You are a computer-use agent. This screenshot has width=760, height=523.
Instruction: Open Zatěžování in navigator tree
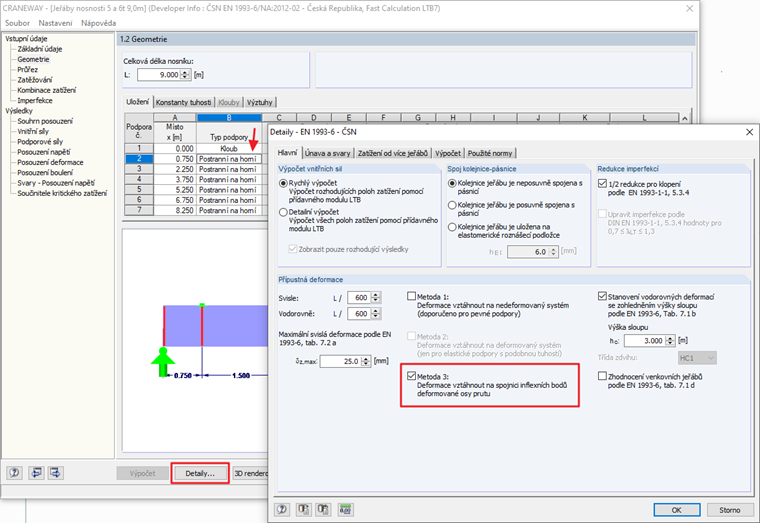(x=35, y=79)
